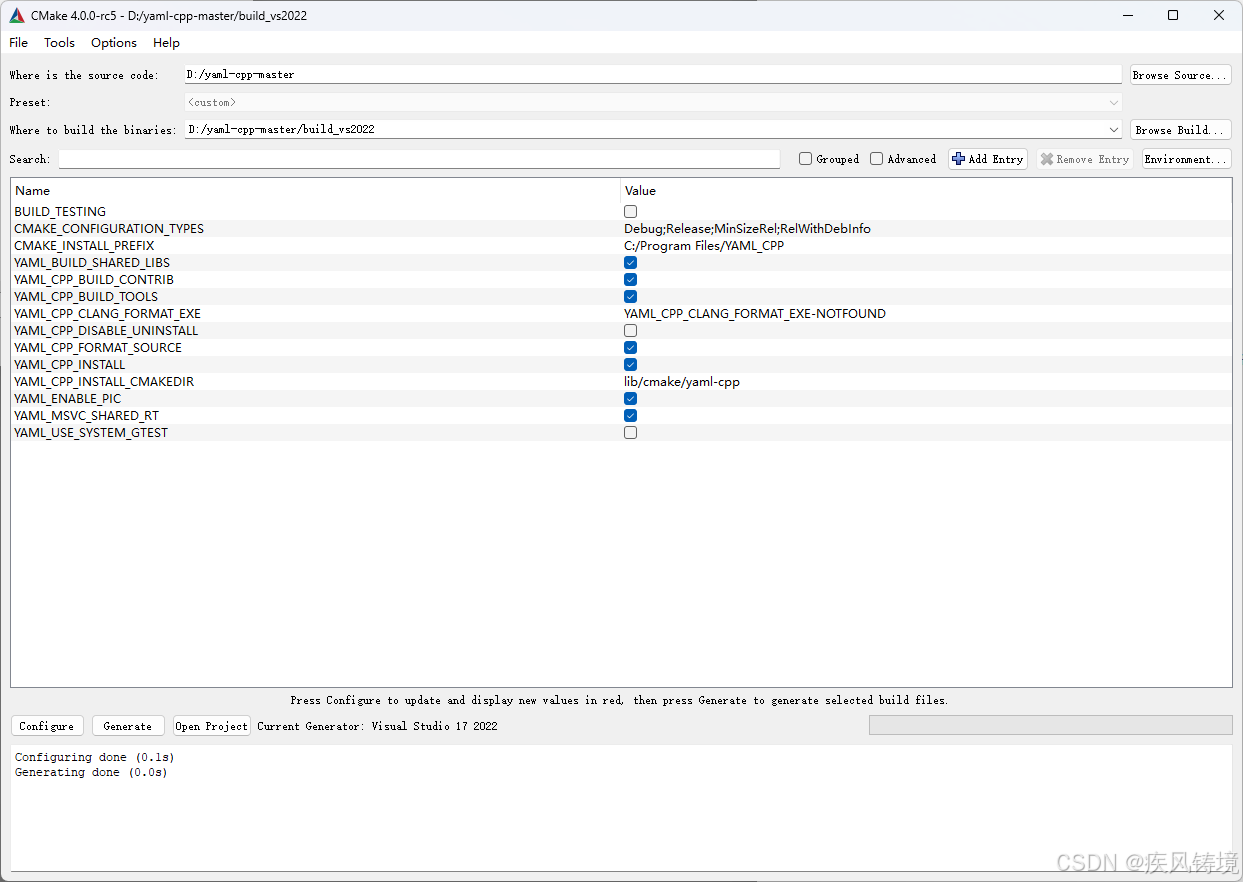Click the Configure button
This screenshot has height=882, width=1243.
tap(47, 726)
